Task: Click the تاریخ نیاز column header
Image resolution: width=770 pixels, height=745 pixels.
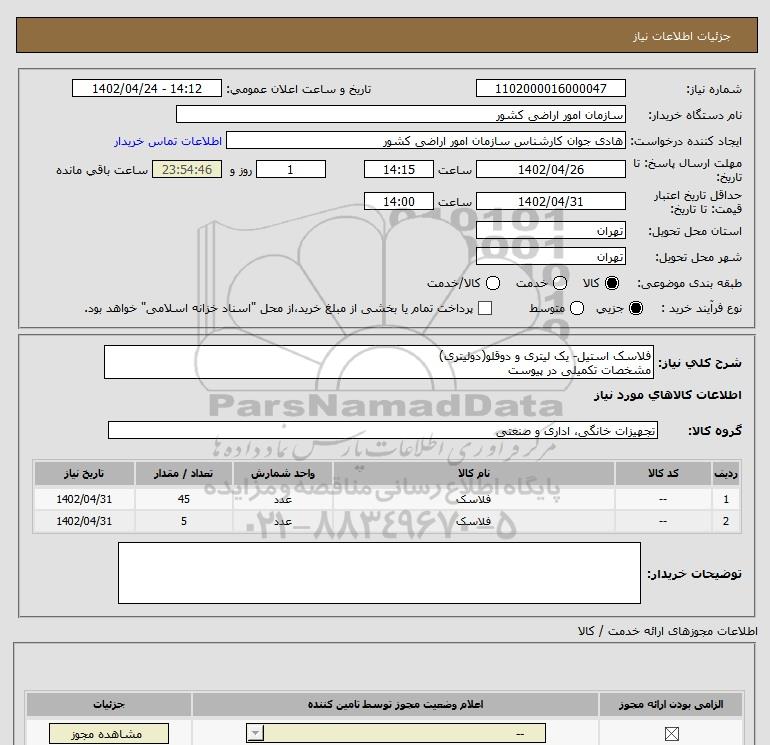Action: (84, 473)
